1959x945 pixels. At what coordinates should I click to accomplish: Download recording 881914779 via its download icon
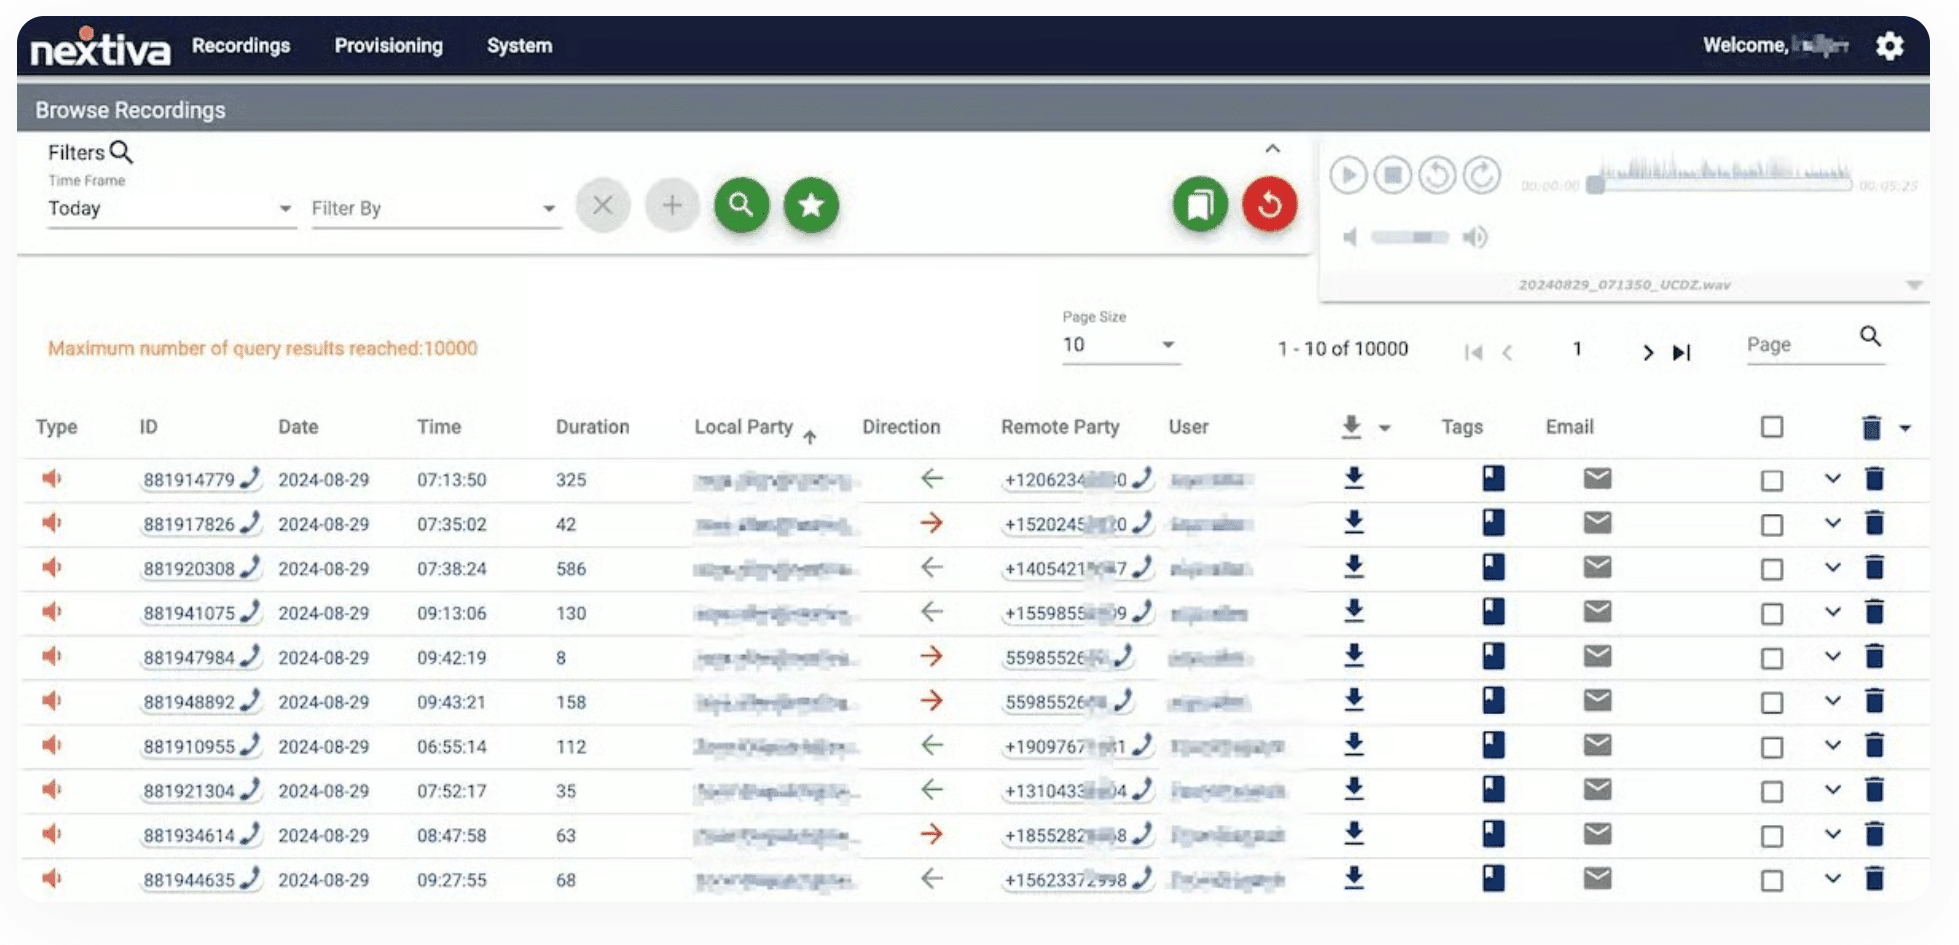pyautogui.click(x=1354, y=478)
